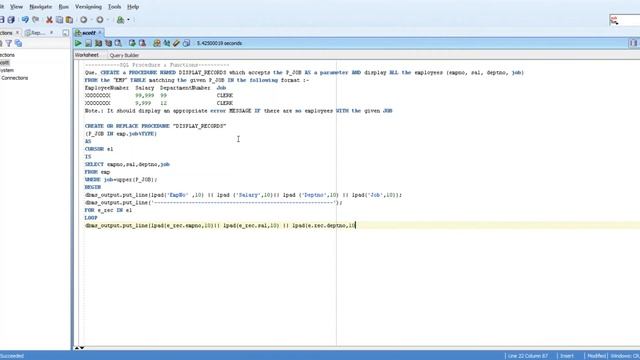Screen dimensions: 640x360
Task: Click the LOOP keyword line
Action: coord(91,218)
